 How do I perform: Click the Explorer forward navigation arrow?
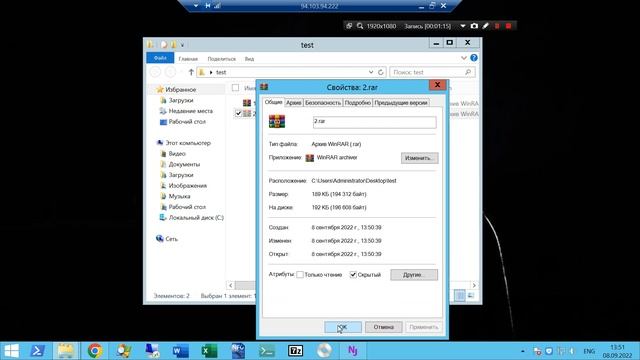pos(170,72)
